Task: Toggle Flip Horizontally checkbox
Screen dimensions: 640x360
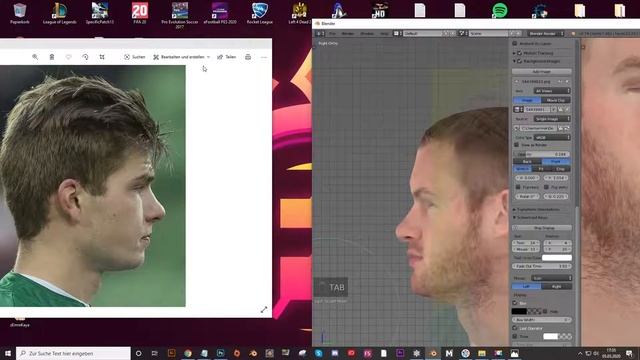Action: [x=518, y=187]
